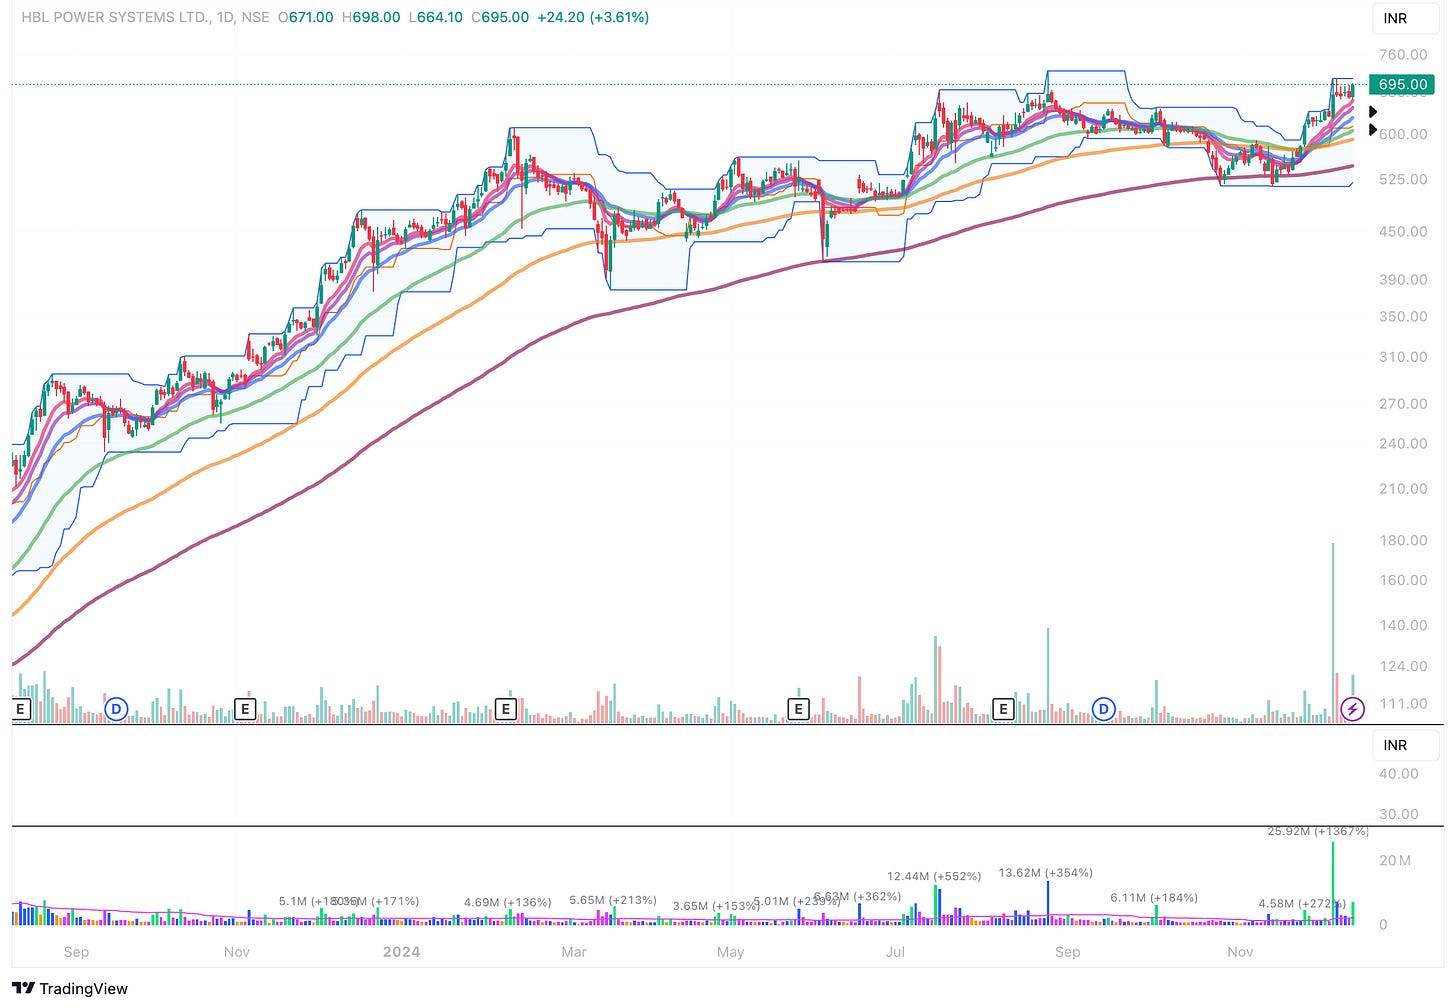Click the 25.92M (+1367%) volume spike label
1456x1008 pixels.
(1318, 831)
